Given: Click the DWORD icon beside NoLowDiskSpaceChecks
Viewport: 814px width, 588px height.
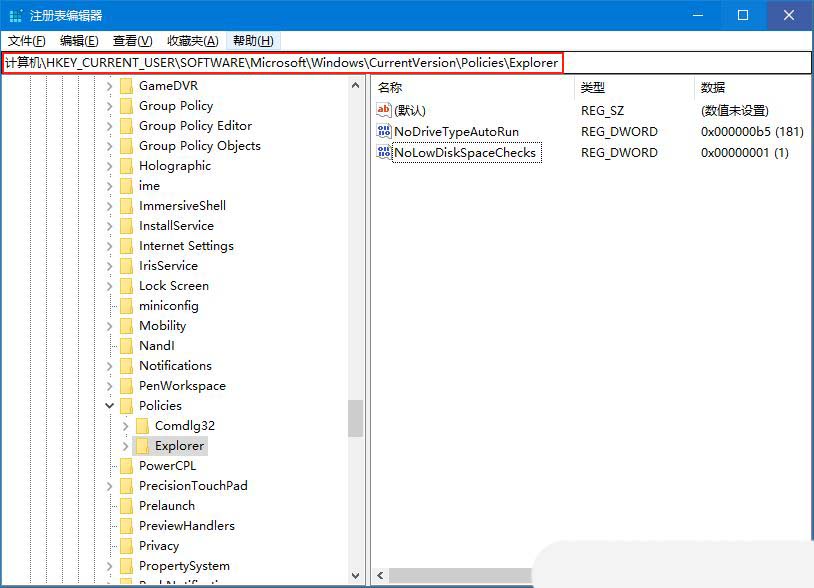Looking at the screenshot, I should (x=384, y=152).
